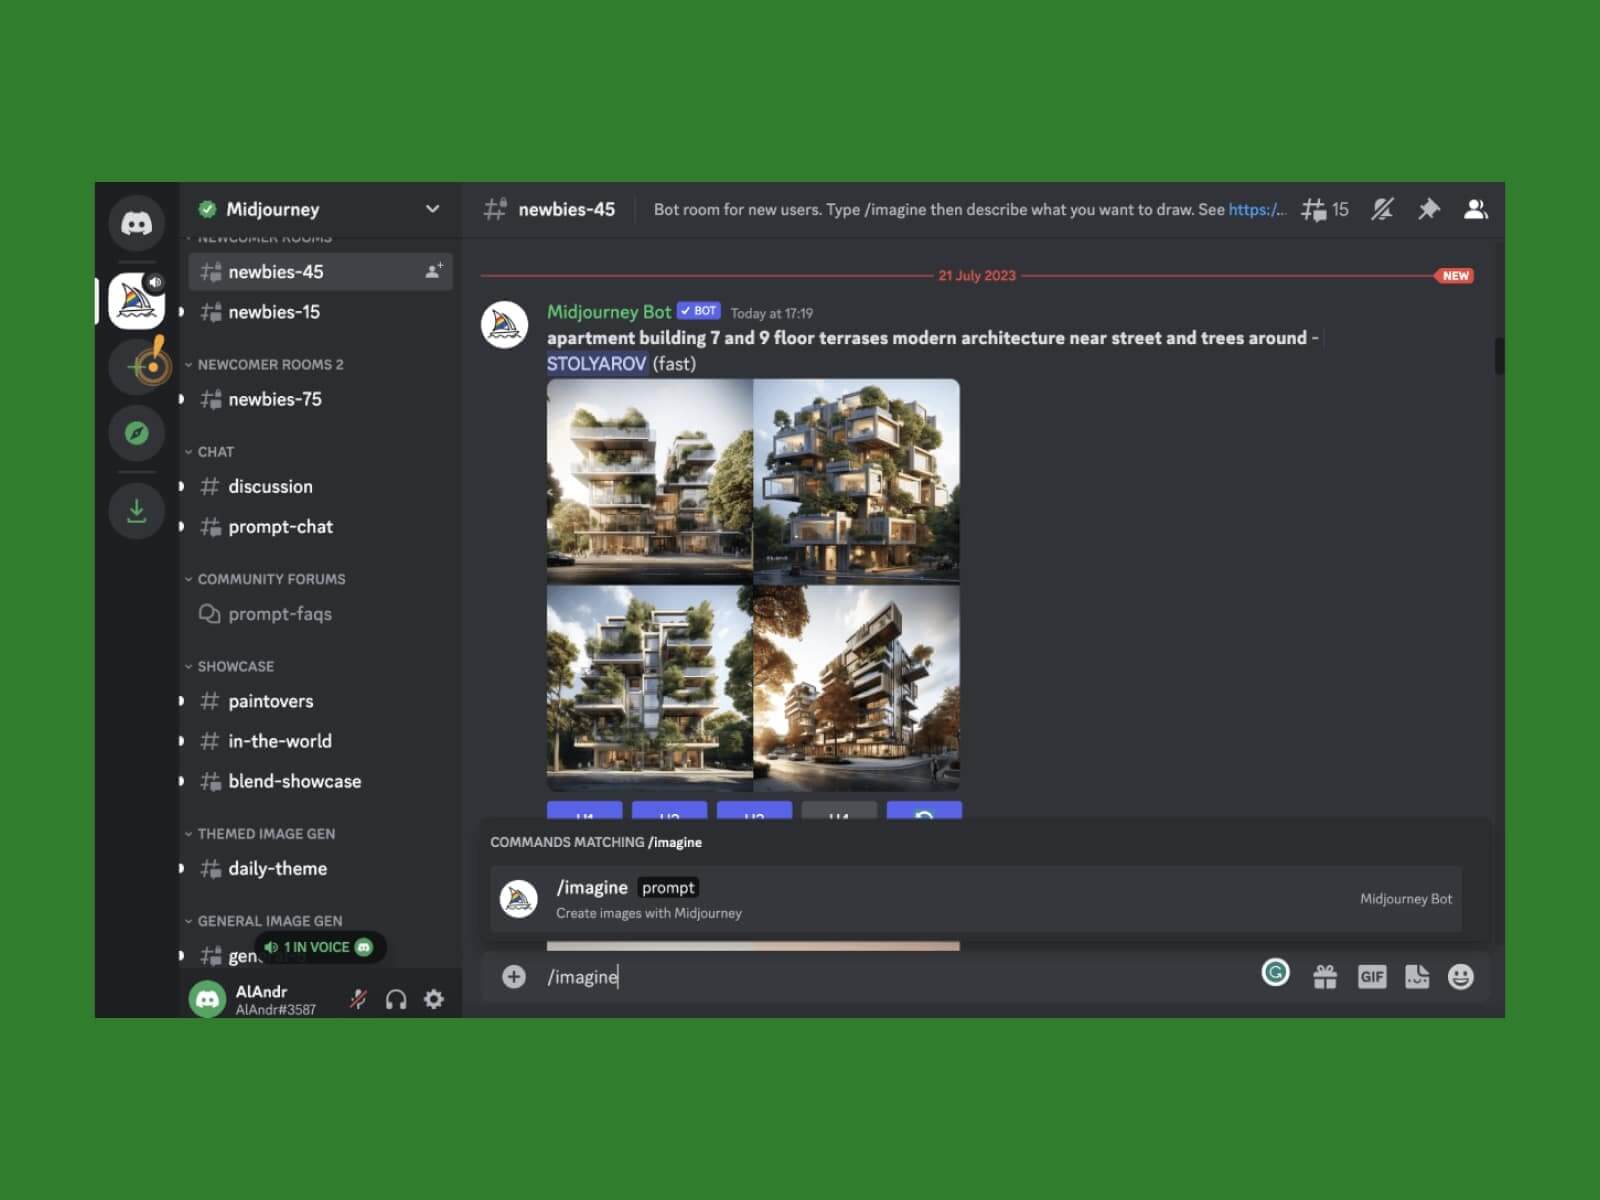Click the Pinned Messages pin icon
Screen dimensions: 1600x1200
pos(1428,209)
